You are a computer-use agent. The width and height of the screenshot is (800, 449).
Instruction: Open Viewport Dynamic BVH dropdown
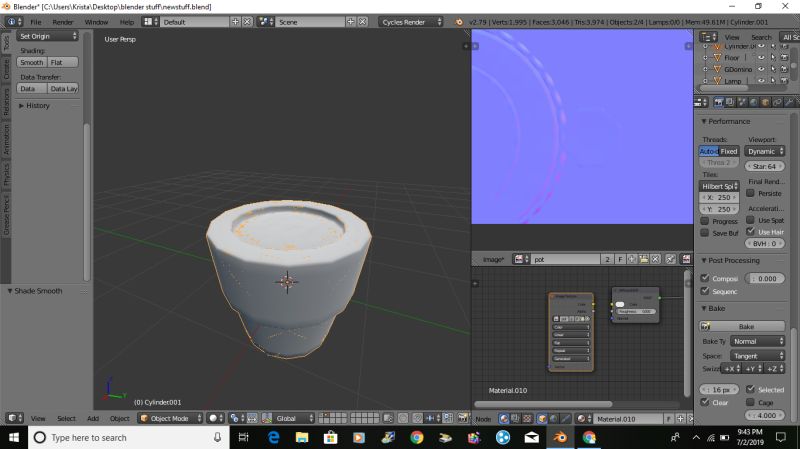click(x=764, y=152)
